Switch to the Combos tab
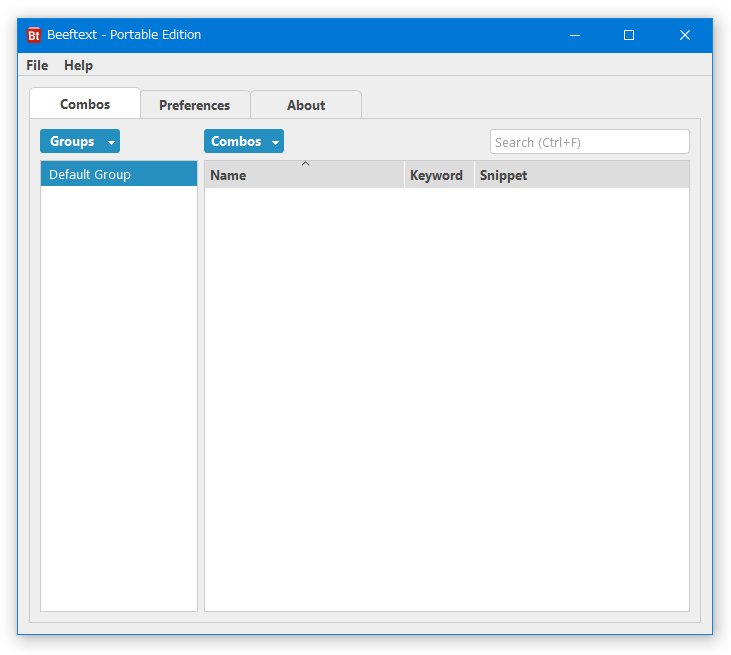731x655 pixels. 85,104
